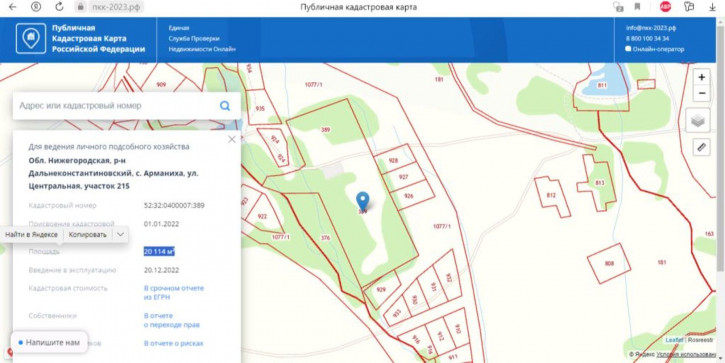725x363 pixels.
Task: Activate the ruler measurement tool
Action: coord(702,148)
